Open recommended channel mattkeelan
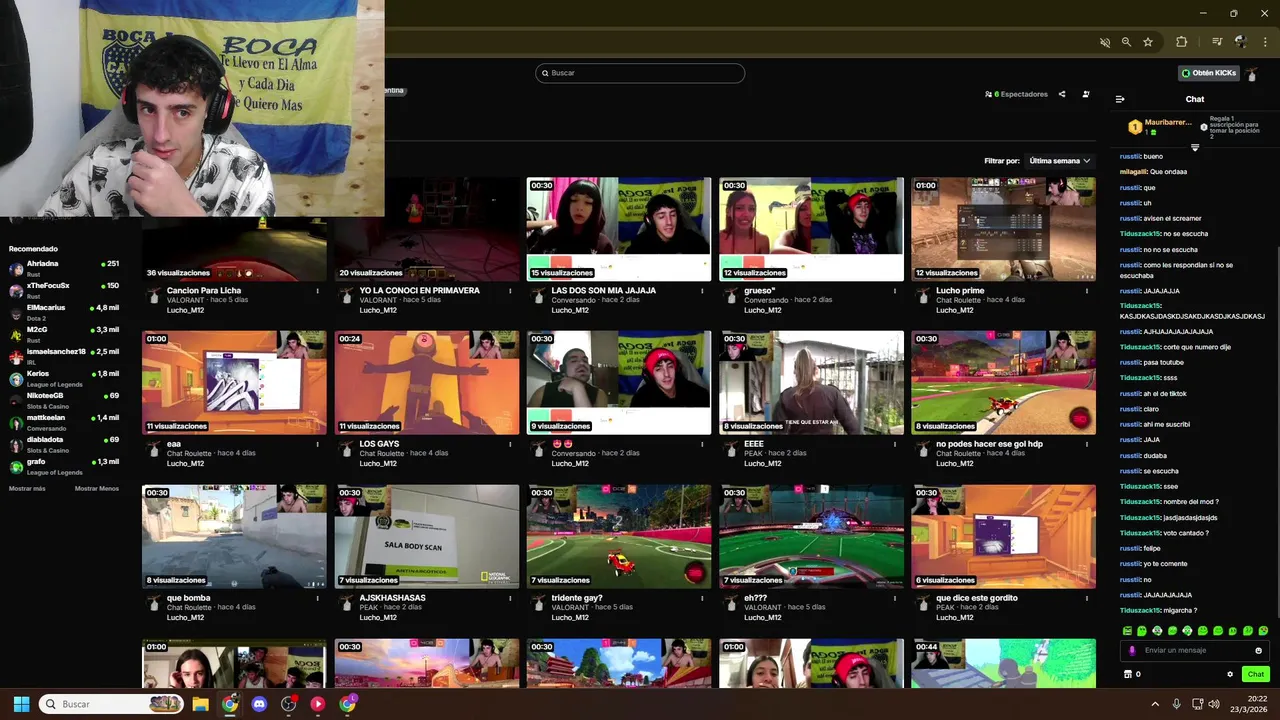Viewport: 1280px width, 720px height. click(63, 422)
